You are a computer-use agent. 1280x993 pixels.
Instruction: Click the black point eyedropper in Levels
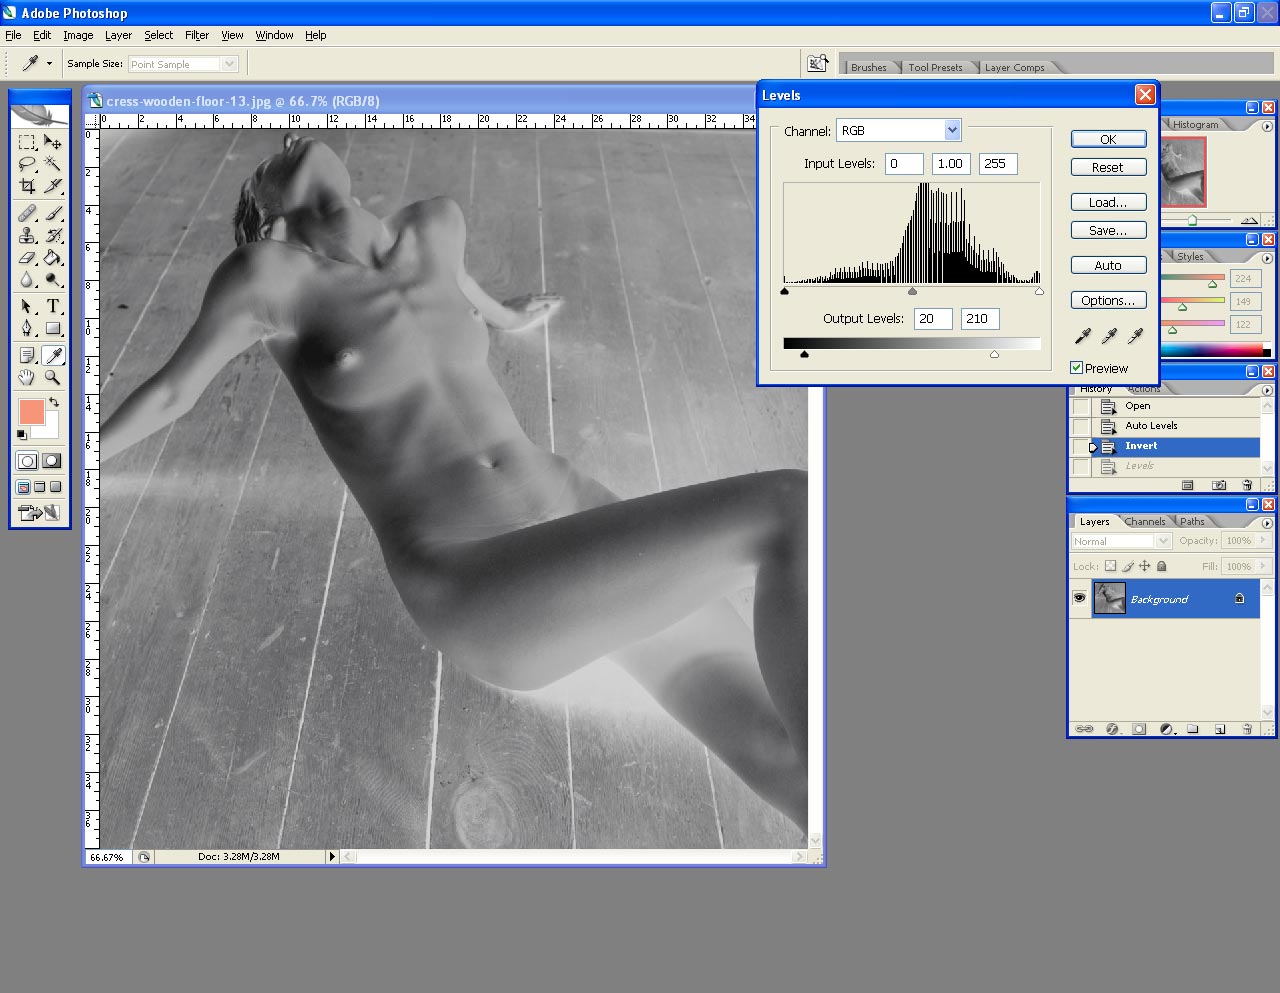point(1082,337)
